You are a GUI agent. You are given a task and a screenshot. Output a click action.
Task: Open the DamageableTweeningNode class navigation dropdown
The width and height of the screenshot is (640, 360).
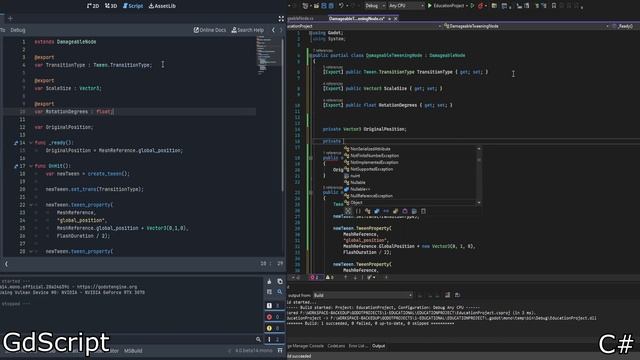pyautogui.click(x=527, y=26)
